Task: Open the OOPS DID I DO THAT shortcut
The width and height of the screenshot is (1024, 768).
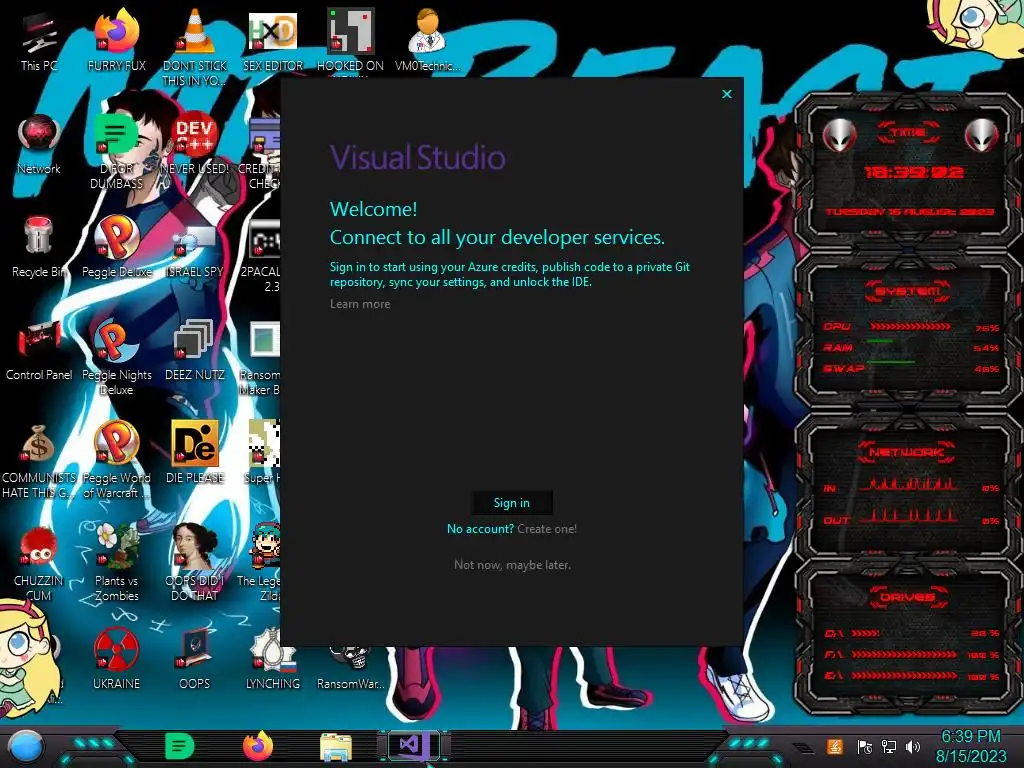Action: 195,564
